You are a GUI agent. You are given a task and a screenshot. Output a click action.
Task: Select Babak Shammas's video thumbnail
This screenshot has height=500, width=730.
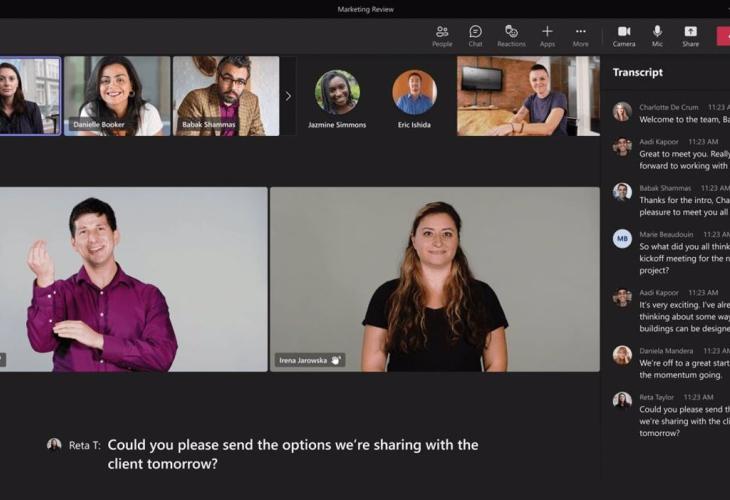point(225,95)
